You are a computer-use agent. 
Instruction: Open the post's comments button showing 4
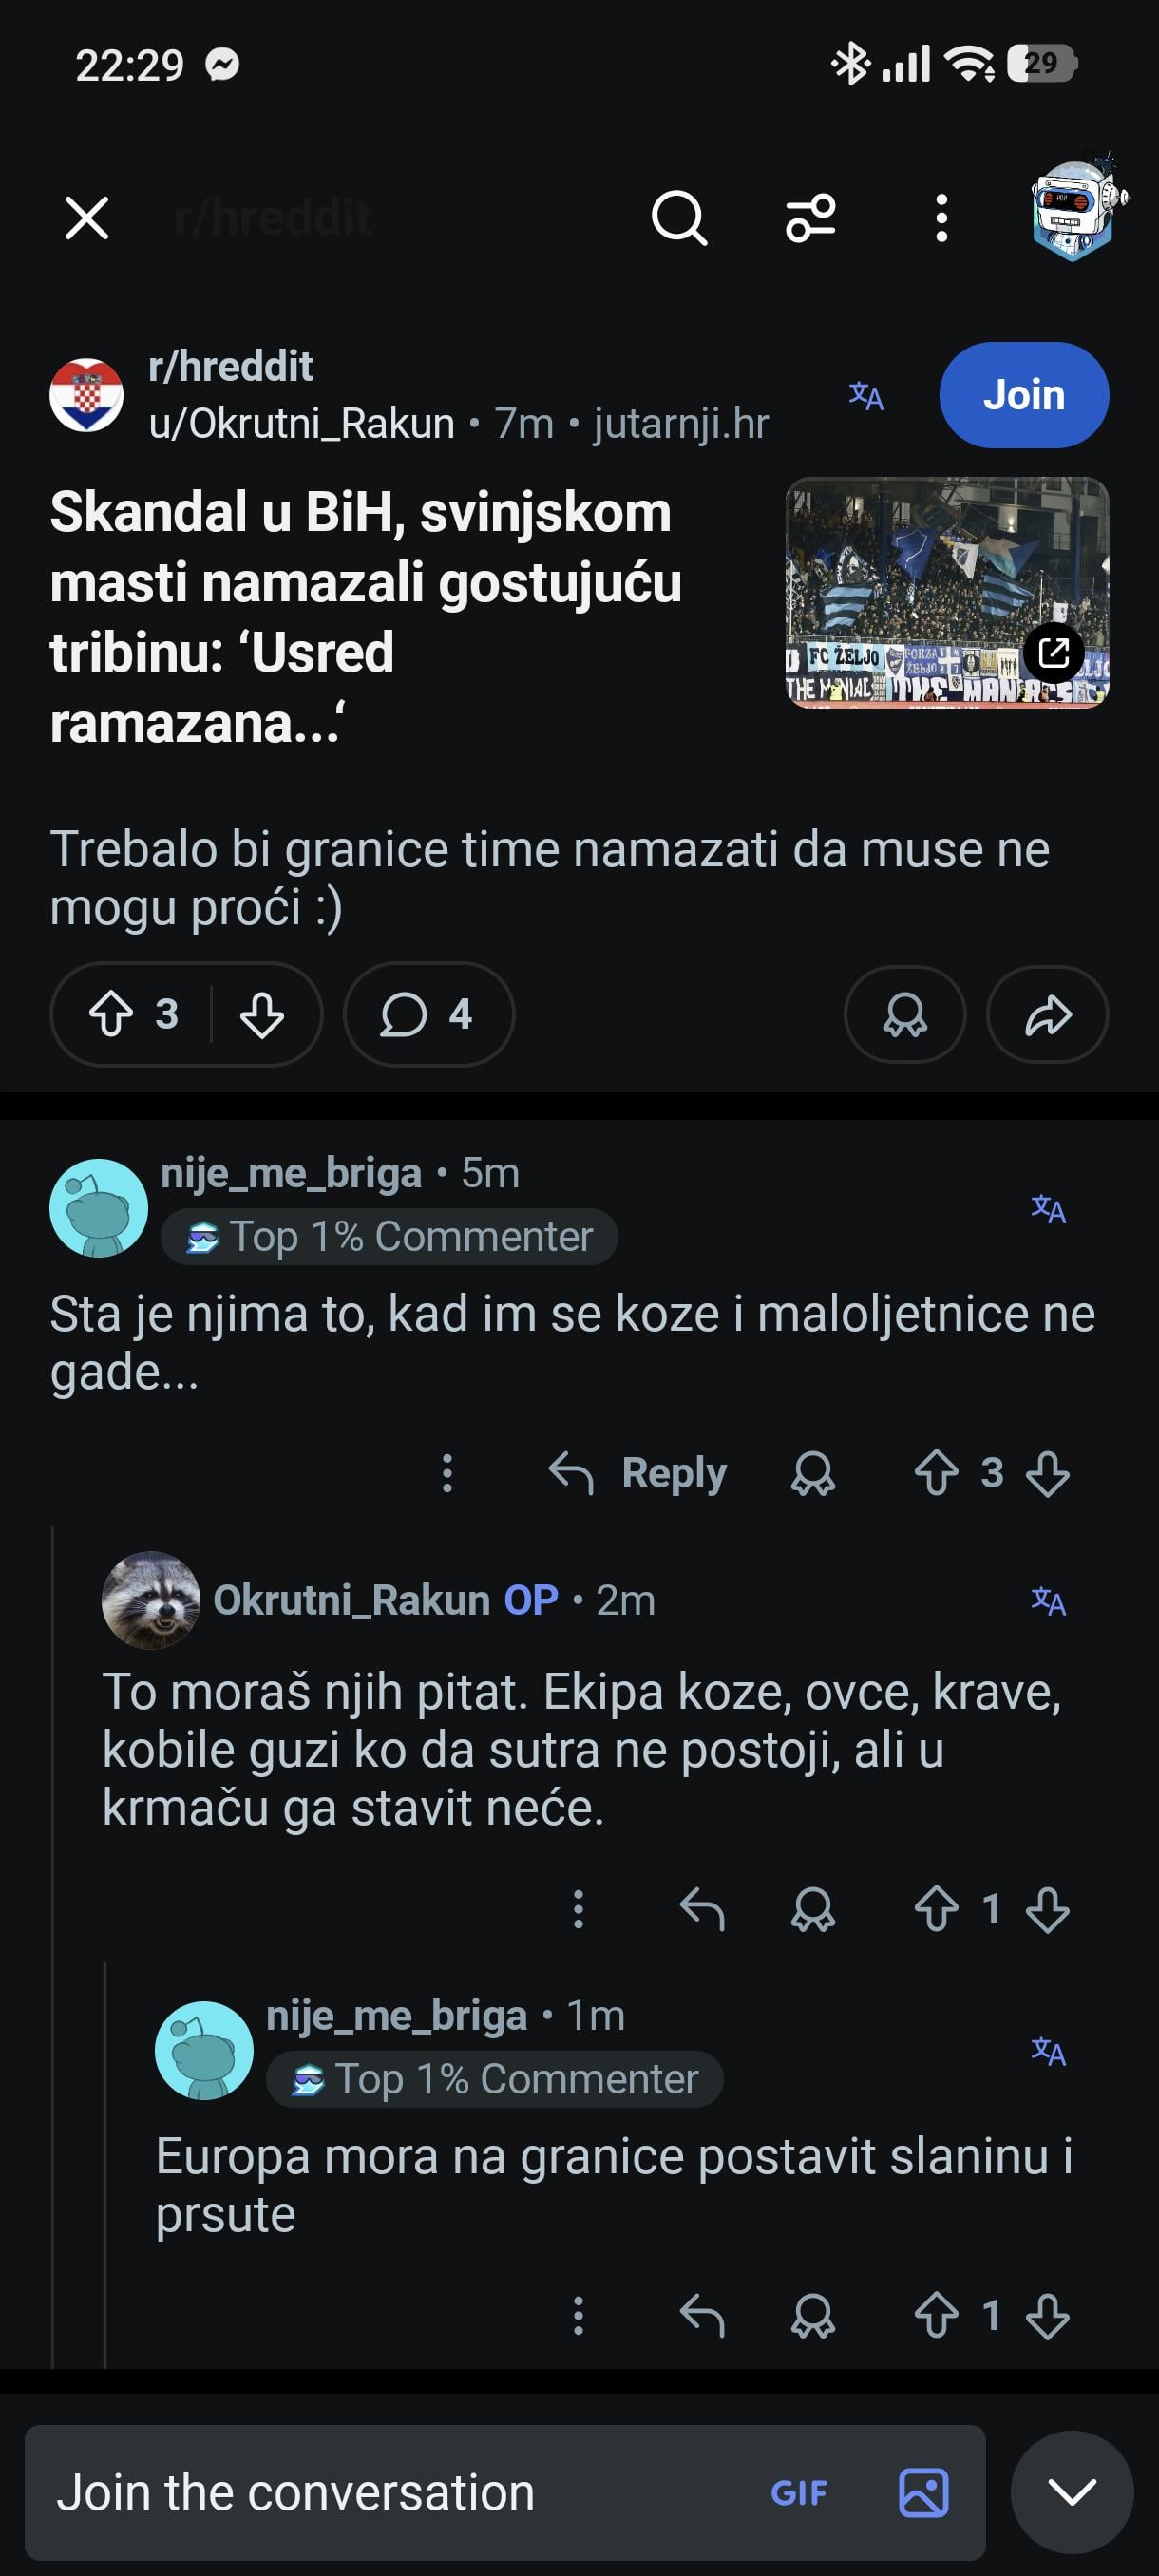pos(428,1014)
